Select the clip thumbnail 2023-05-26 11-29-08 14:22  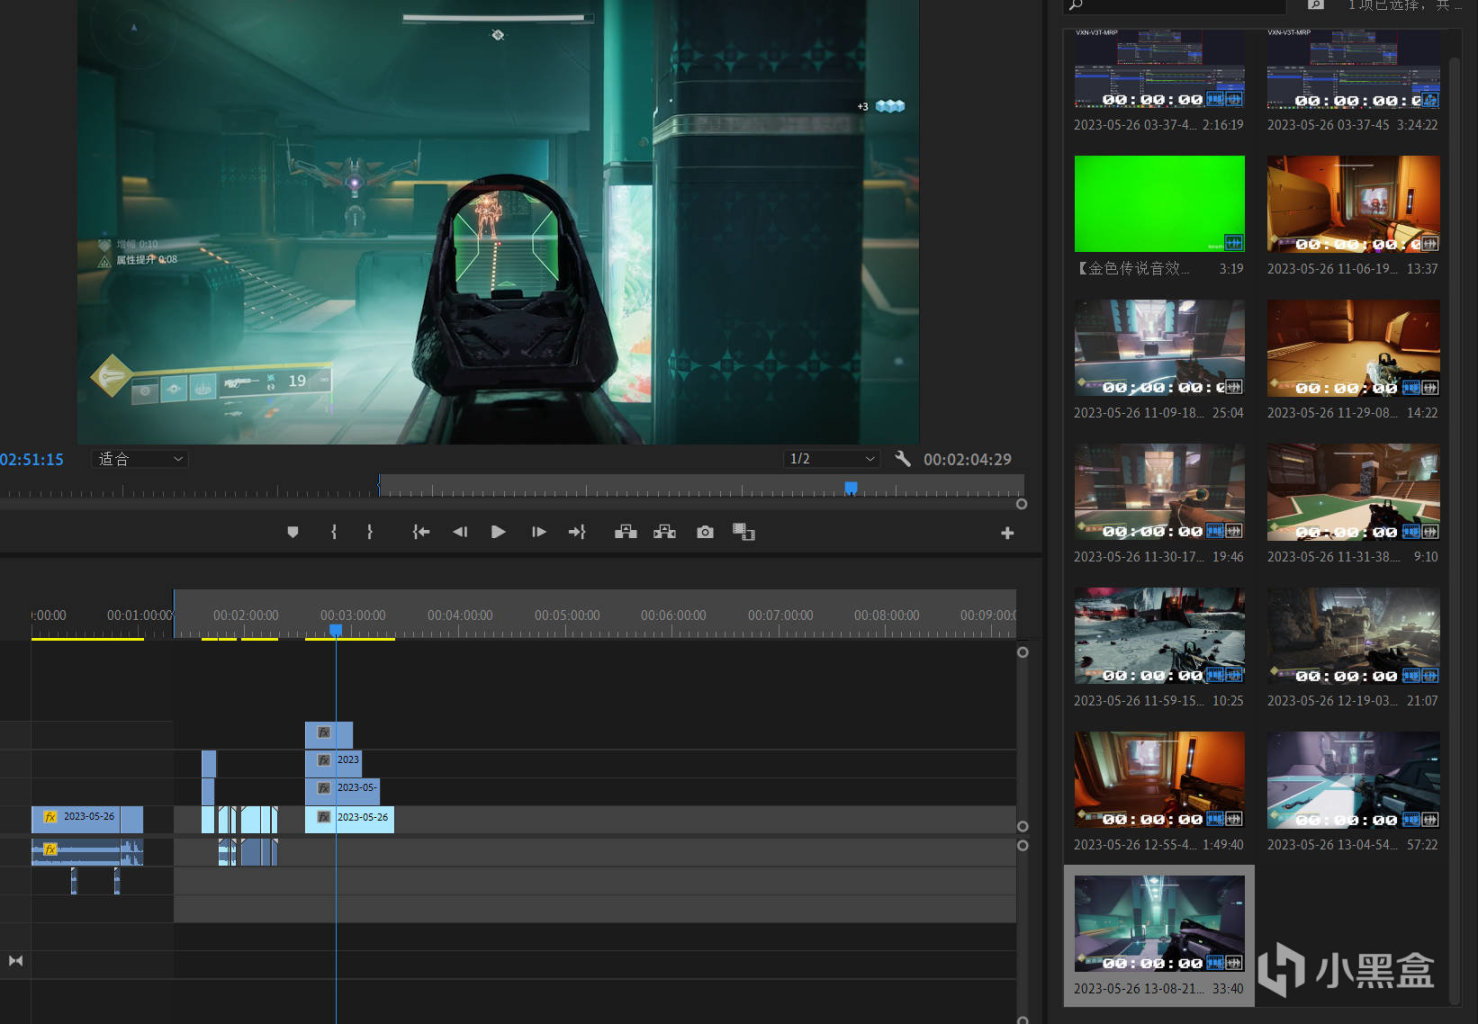[1353, 347]
